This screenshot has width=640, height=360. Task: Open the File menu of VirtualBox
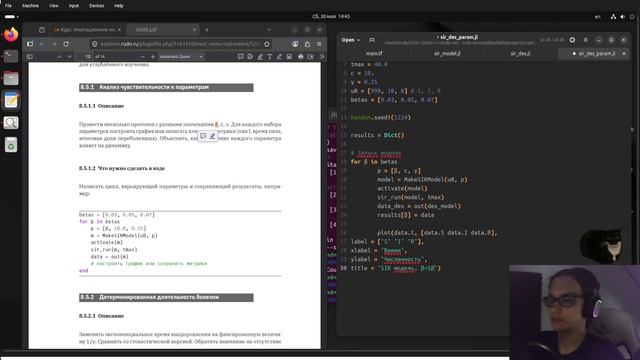(x=8, y=6)
